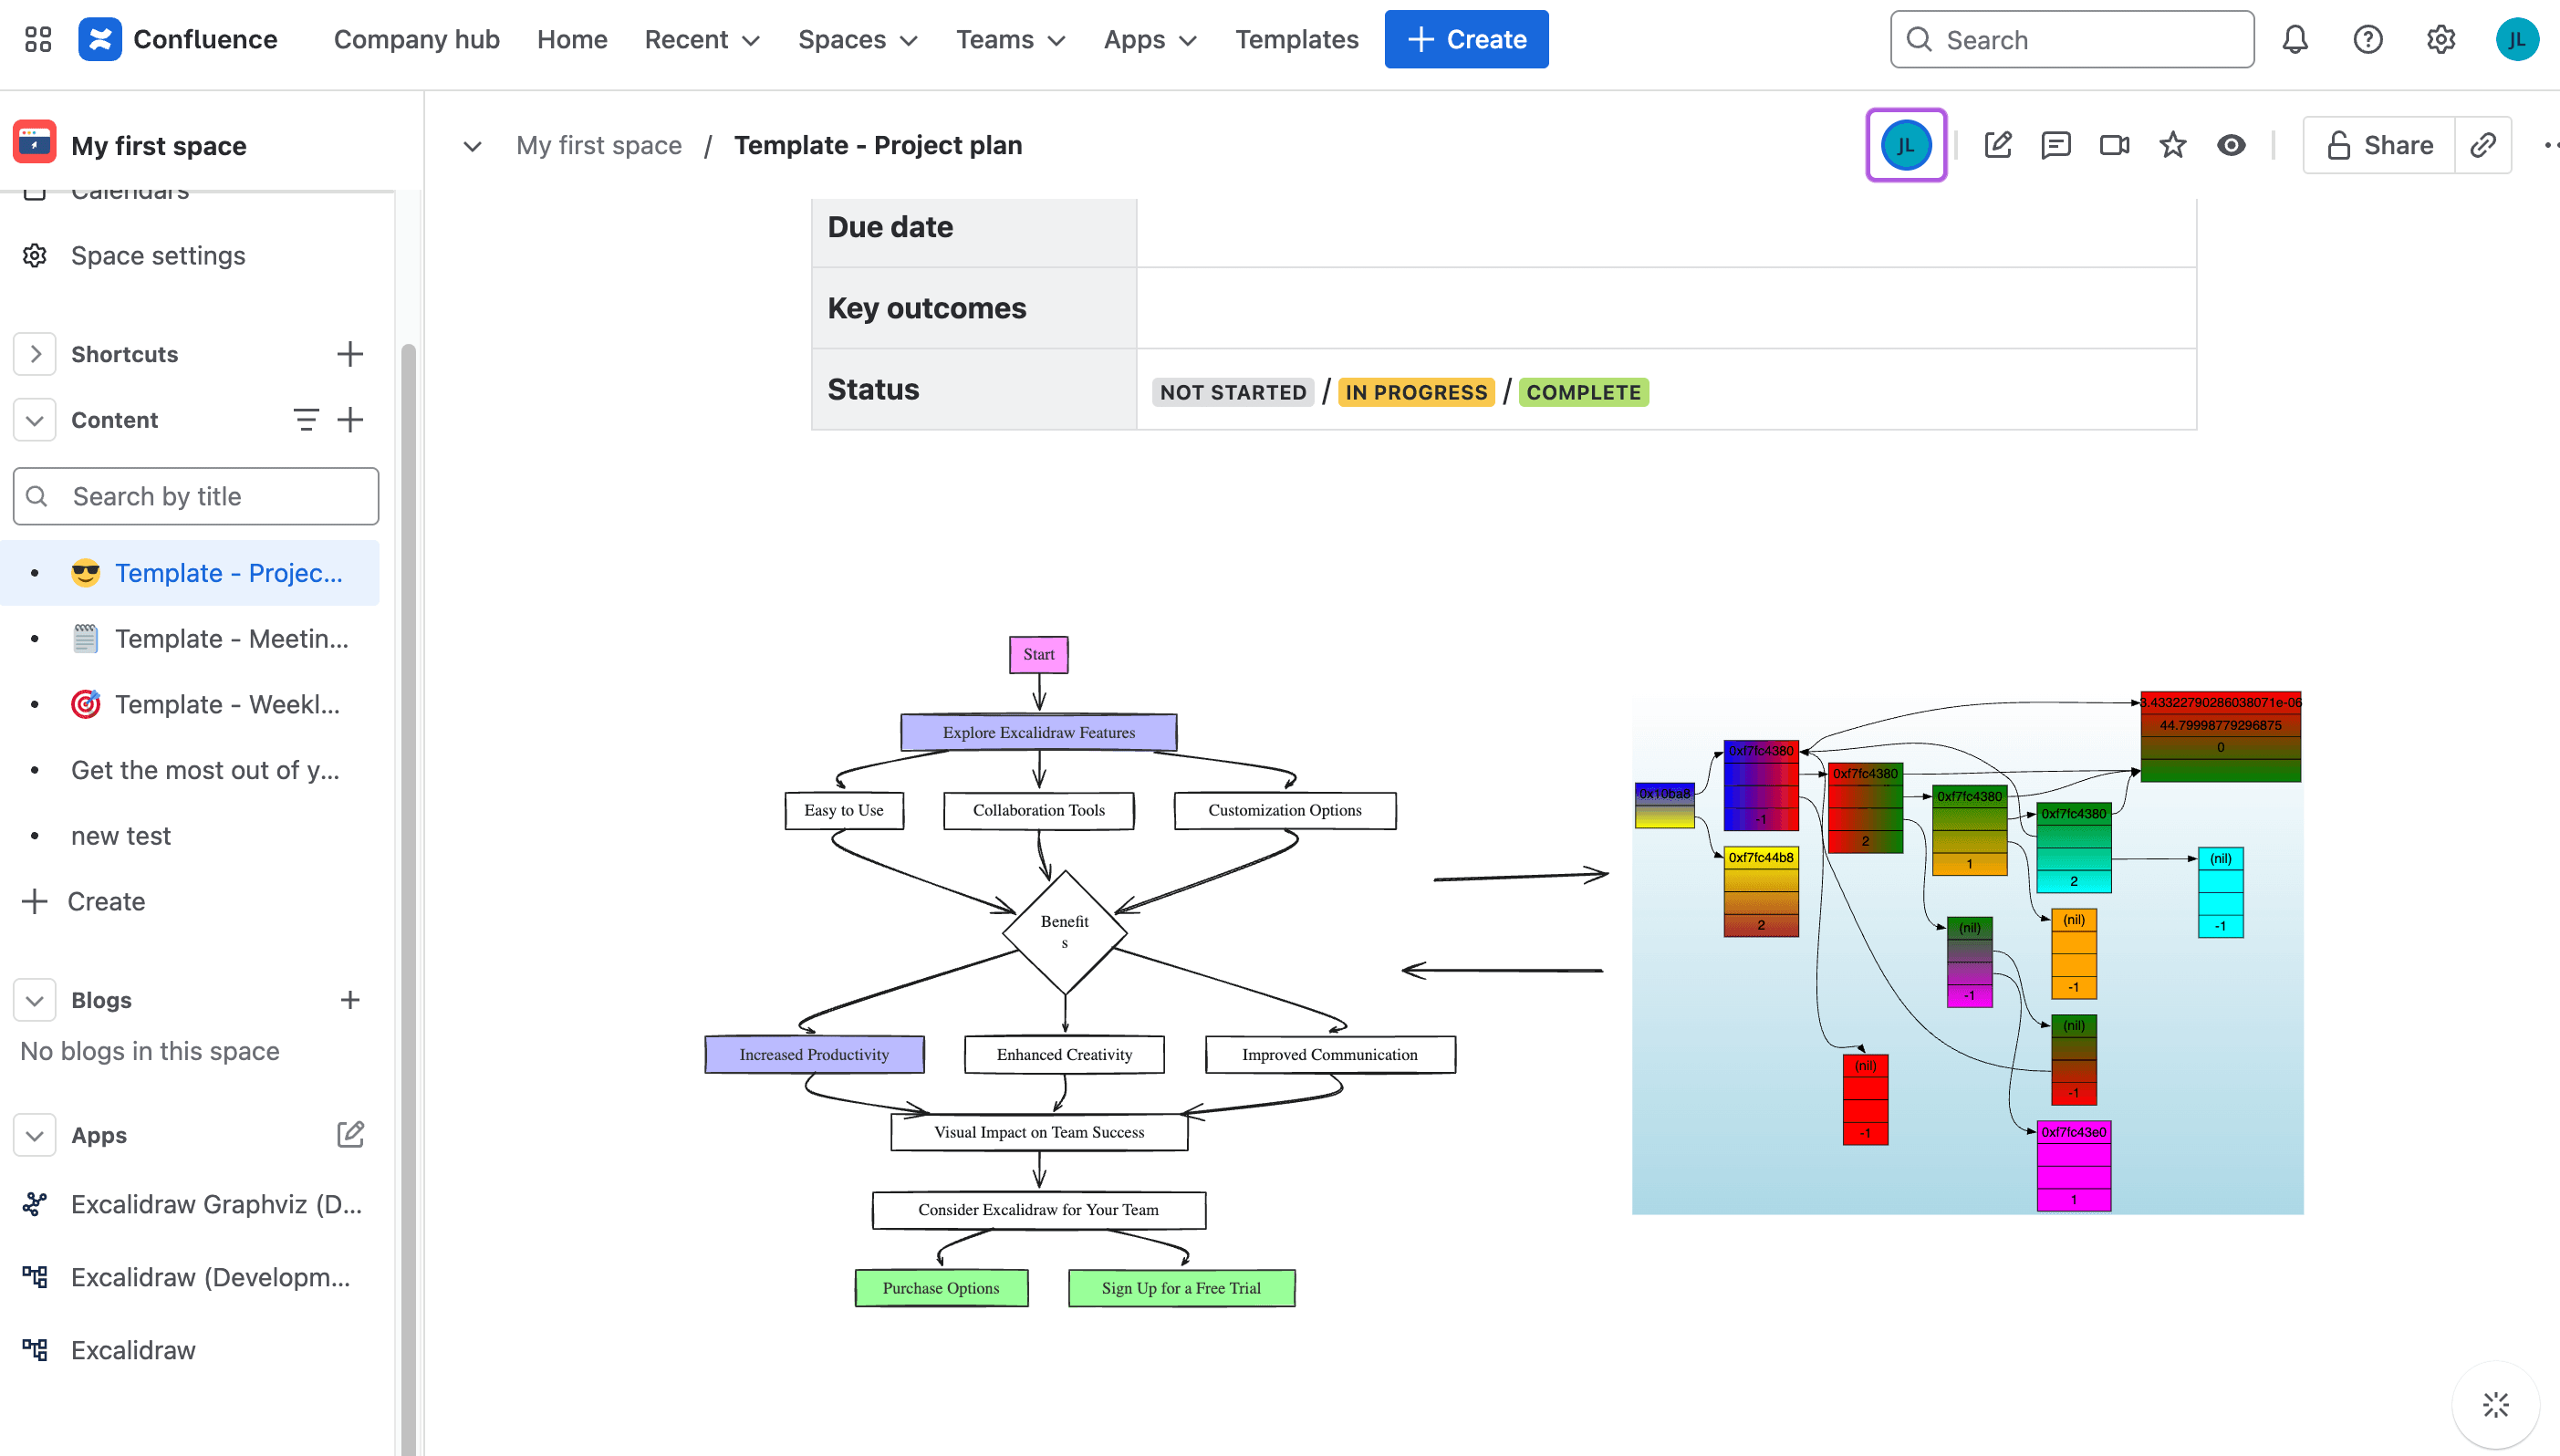2560x1456 pixels.
Task: Open the help question mark icon
Action: pyautogui.click(x=2368, y=39)
